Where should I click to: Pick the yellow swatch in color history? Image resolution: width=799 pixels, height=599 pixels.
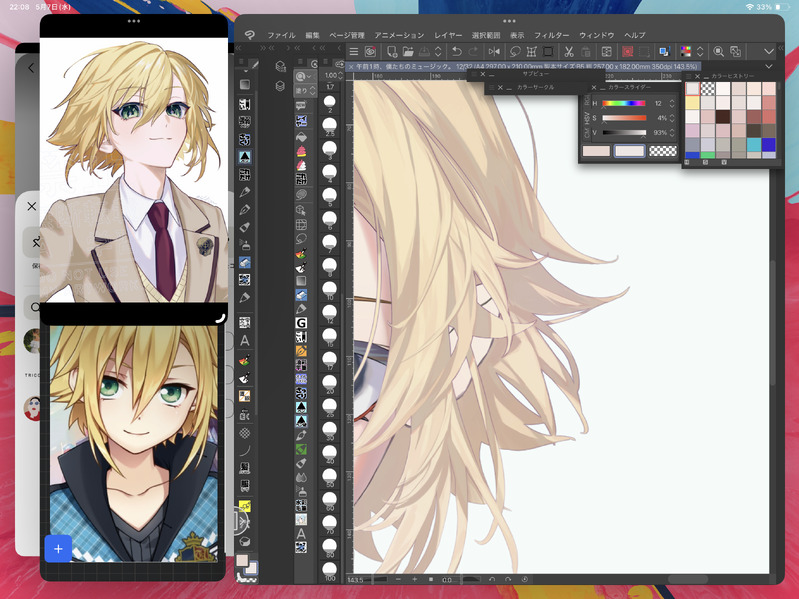pyautogui.click(x=692, y=103)
